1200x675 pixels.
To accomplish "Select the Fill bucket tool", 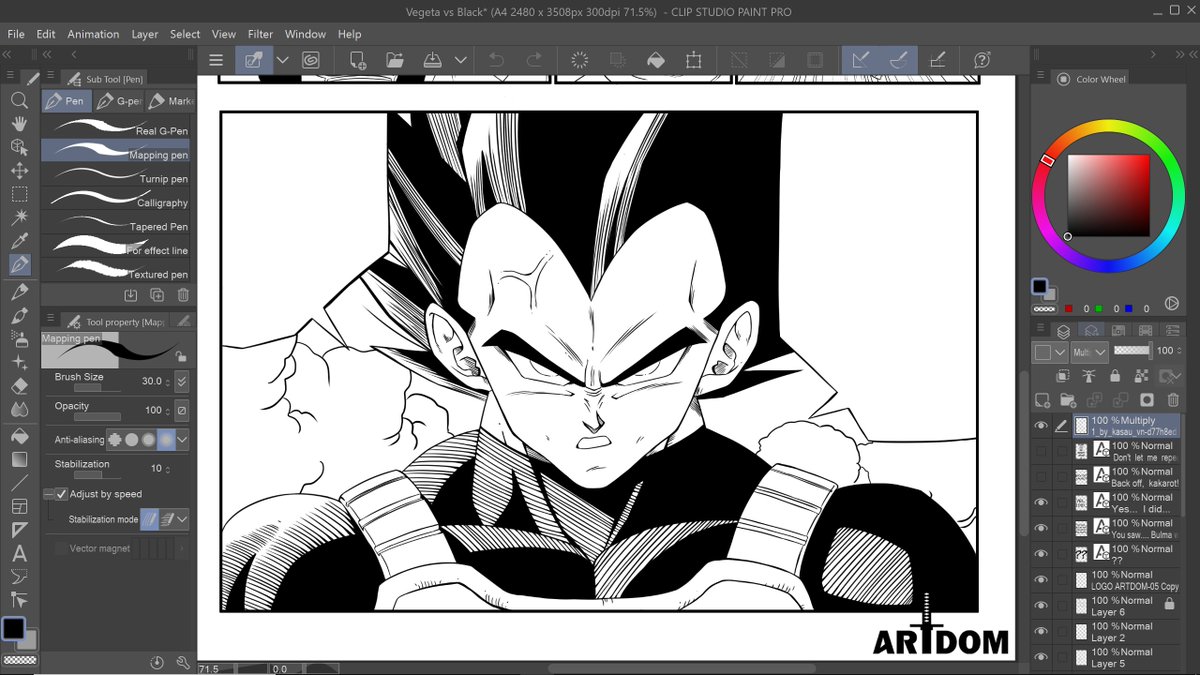I will 20,437.
